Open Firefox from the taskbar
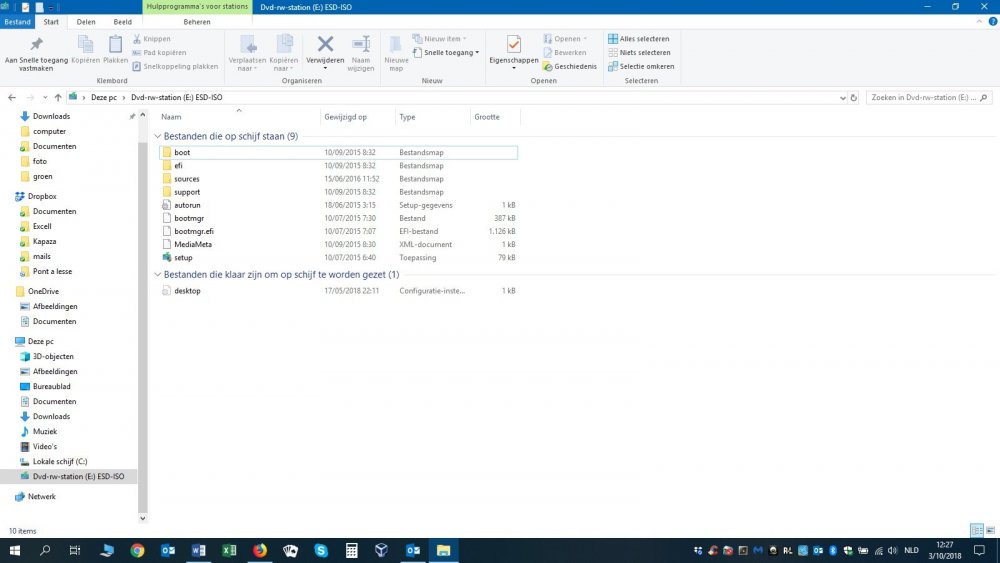Viewport: 1000px width, 563px height. coord(260,550)
